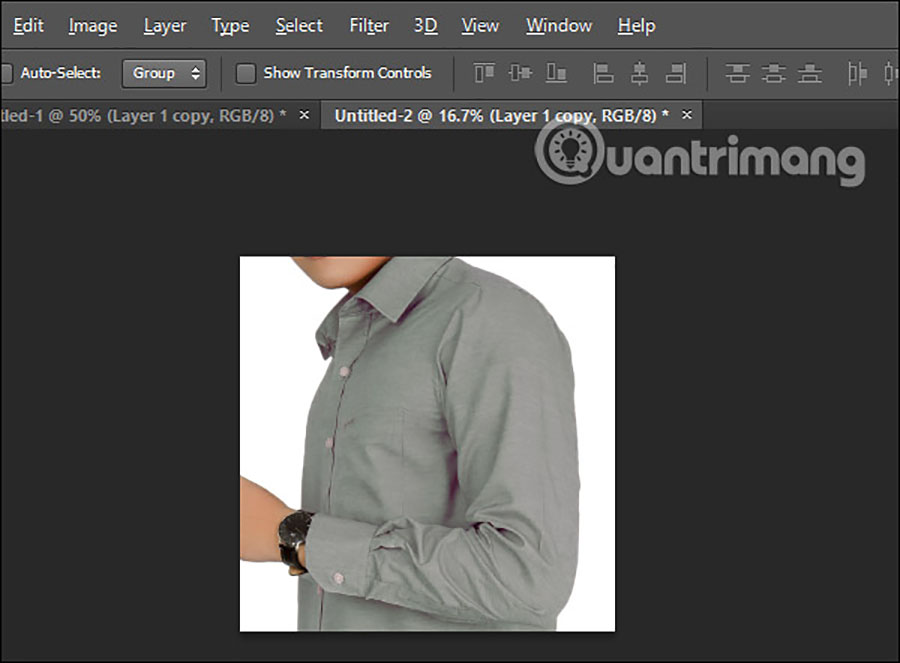Click the Align bottom edges icon

[556, 73]
